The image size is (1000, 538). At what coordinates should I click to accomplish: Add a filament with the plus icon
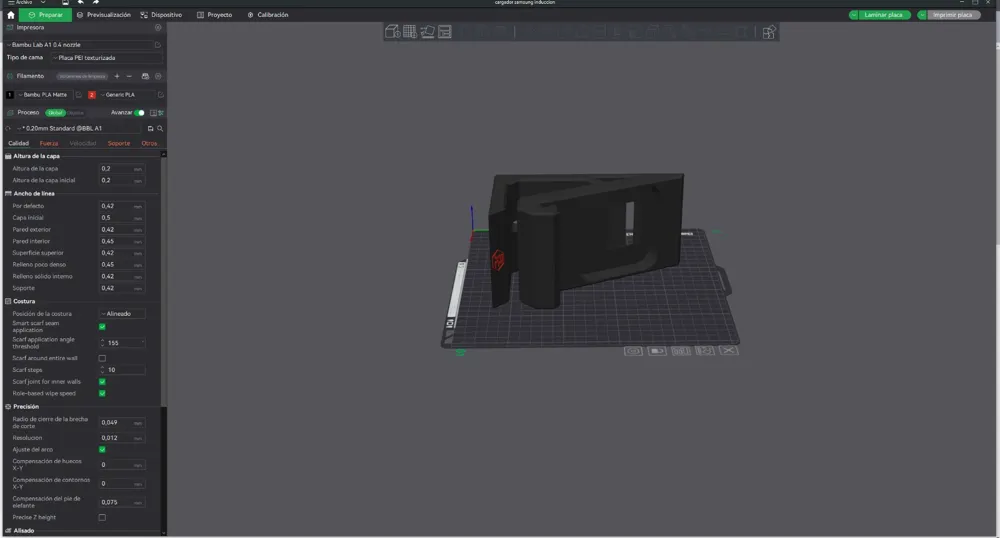(x=117, y=76)
